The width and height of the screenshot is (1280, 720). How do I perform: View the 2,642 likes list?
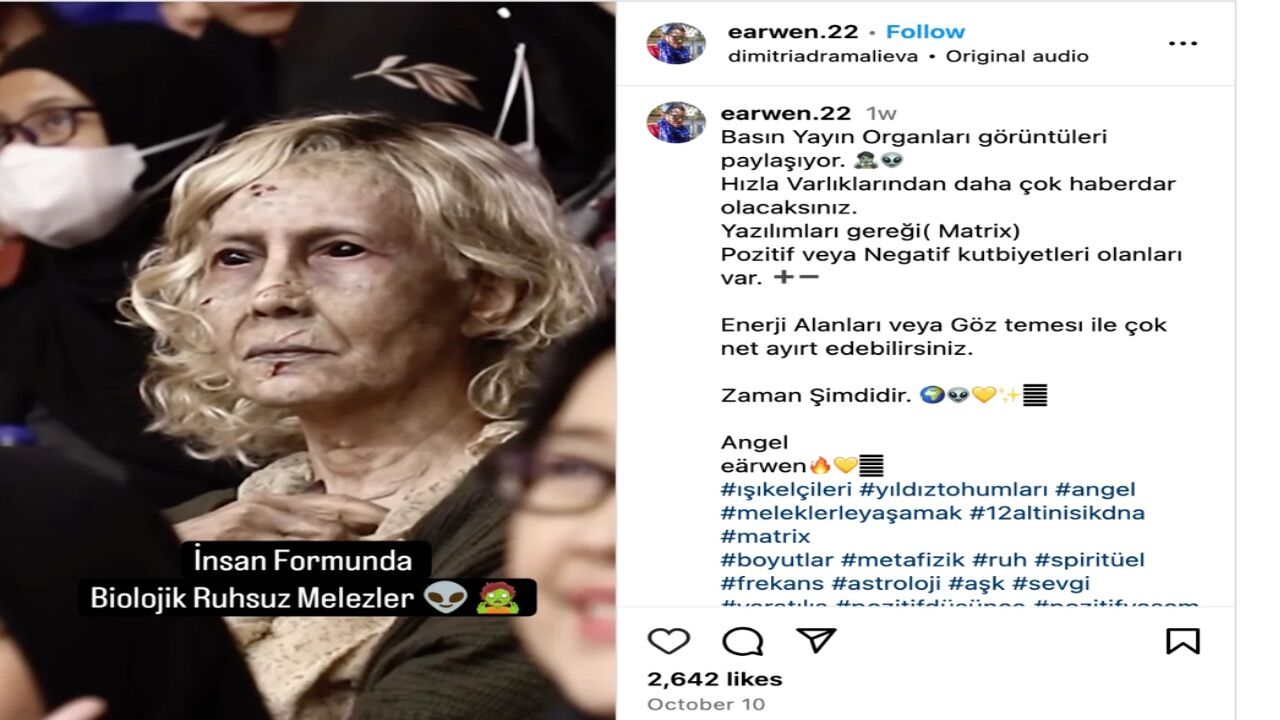pos(715,679)
